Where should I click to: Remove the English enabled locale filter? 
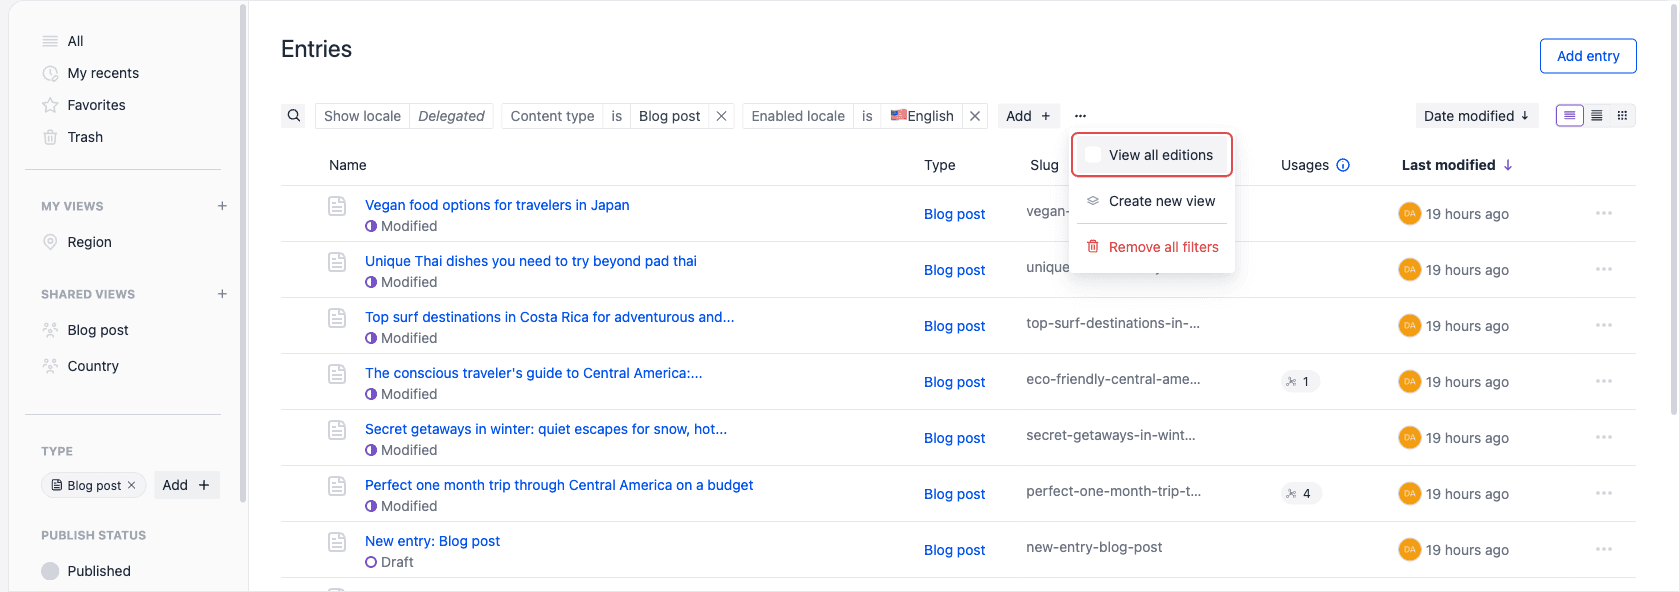975,116
